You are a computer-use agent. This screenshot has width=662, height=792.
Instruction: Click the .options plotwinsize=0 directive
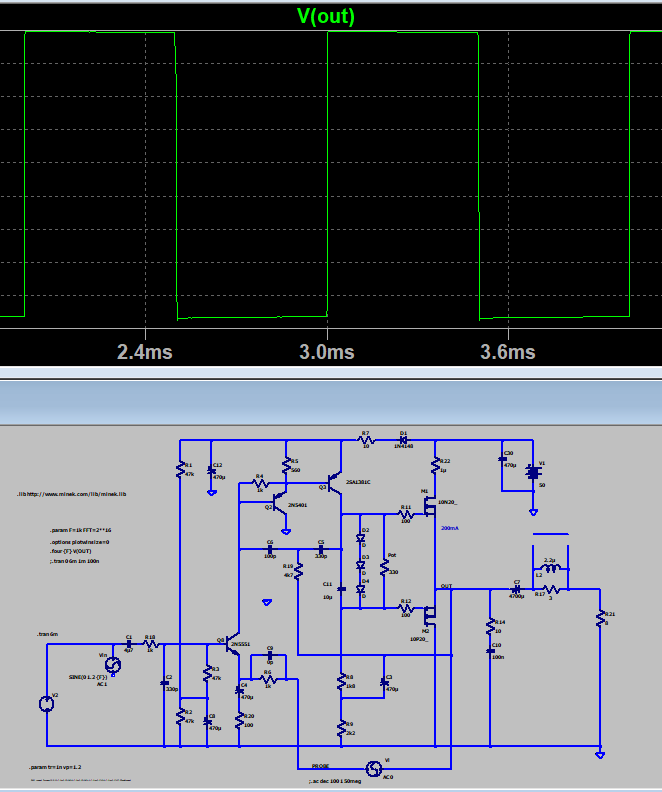click(79, 542)
